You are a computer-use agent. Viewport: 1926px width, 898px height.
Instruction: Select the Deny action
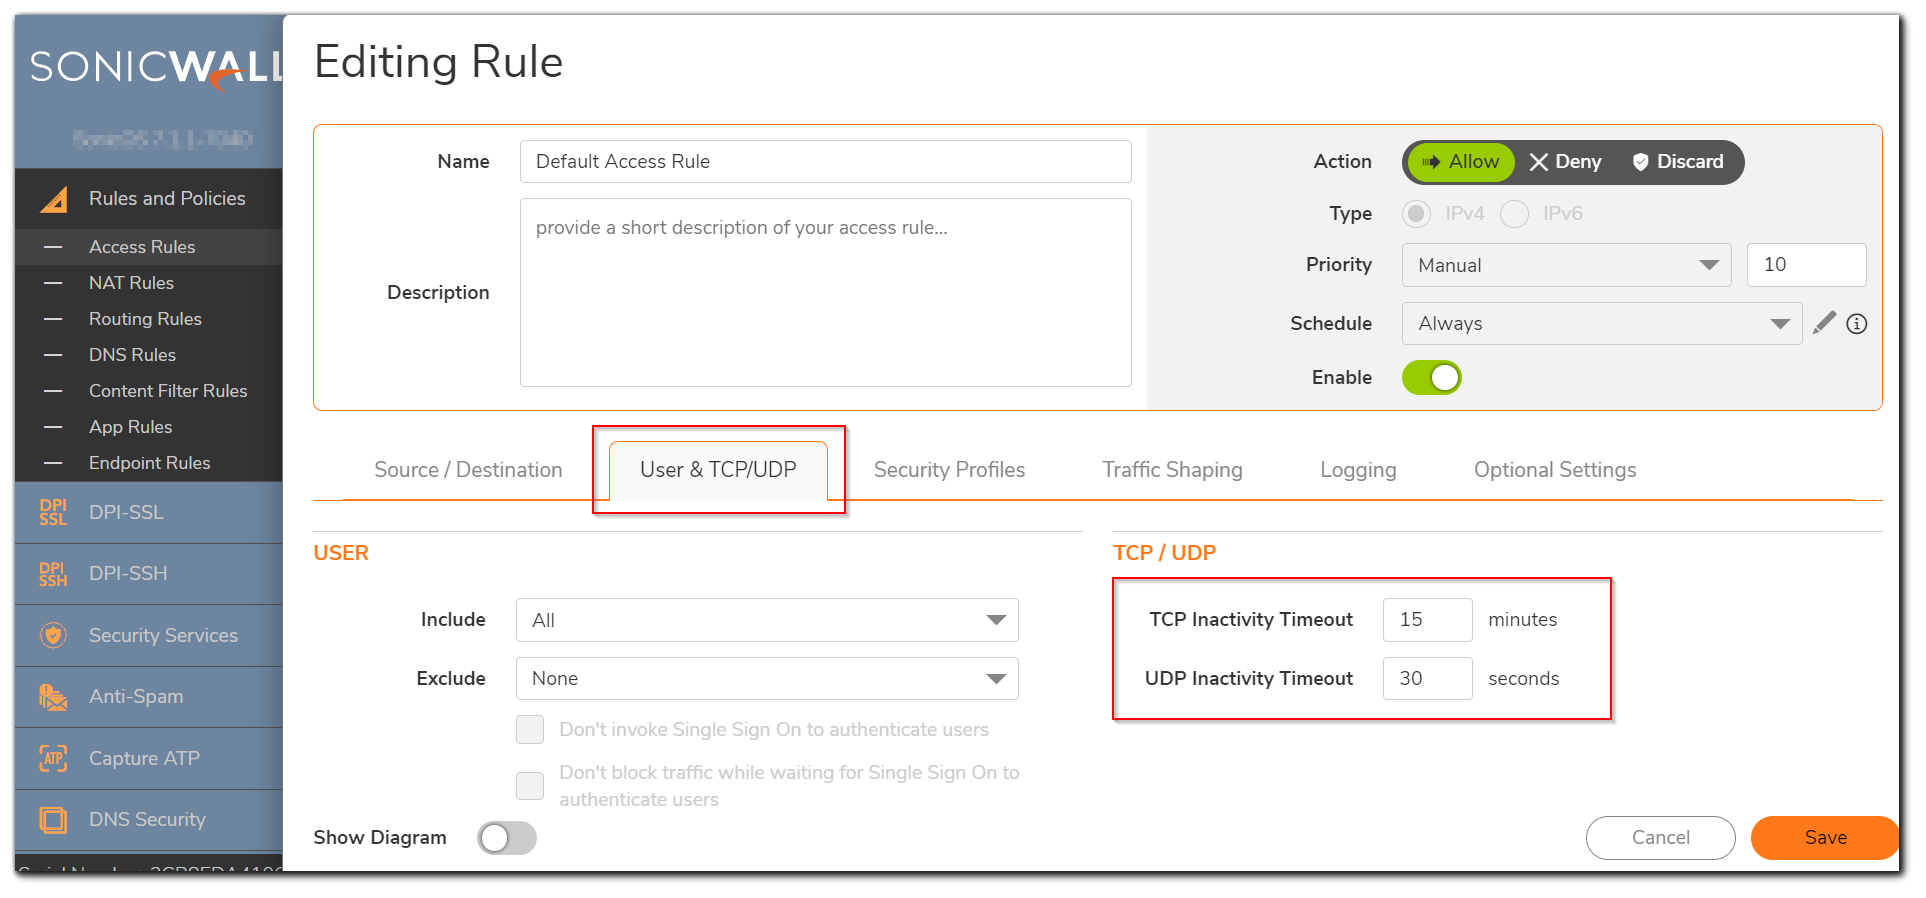point(1566,162)
